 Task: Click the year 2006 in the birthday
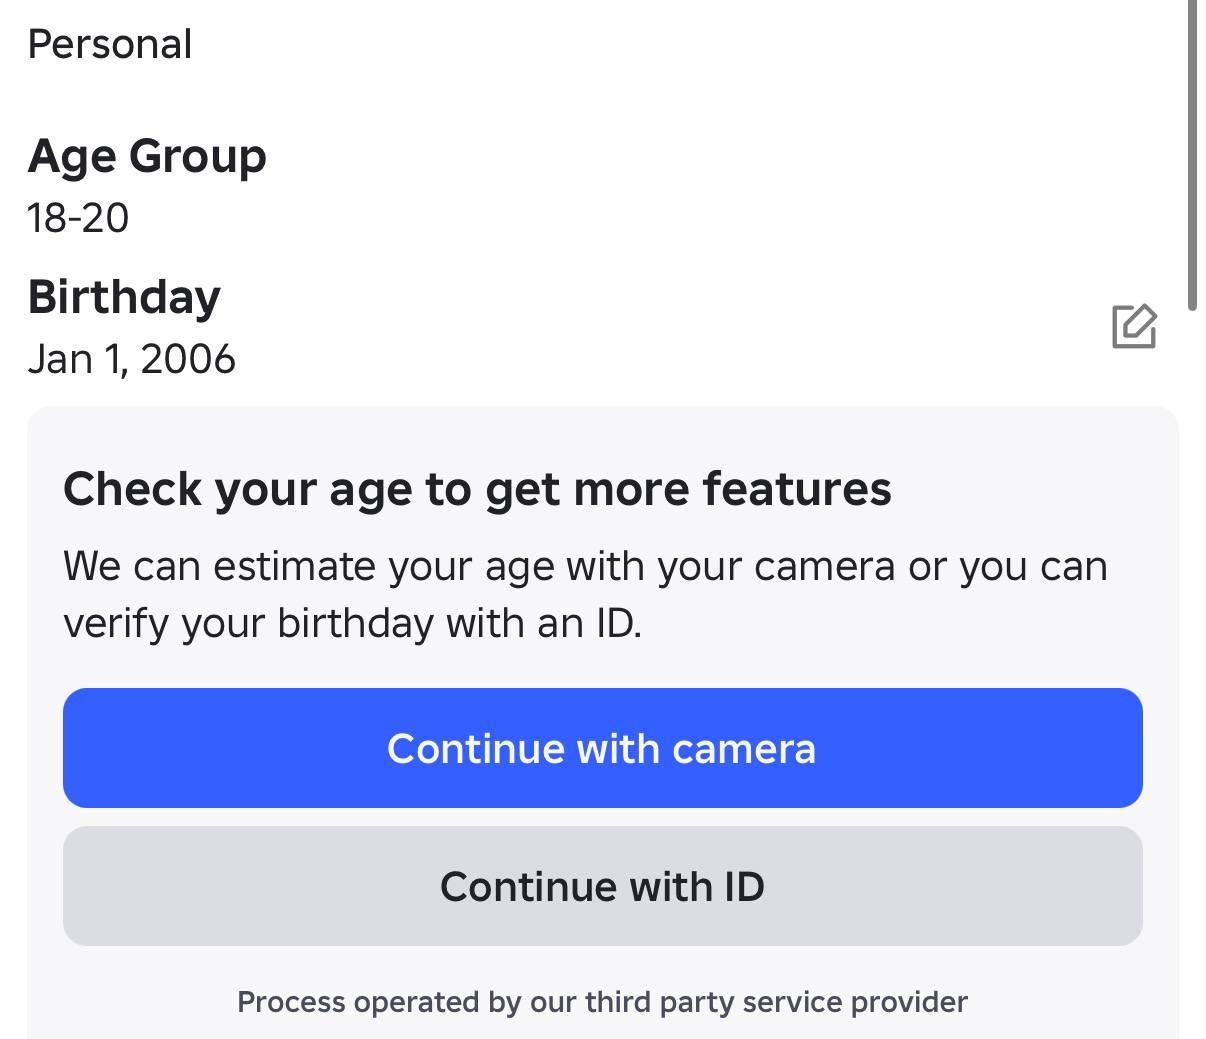188,359
